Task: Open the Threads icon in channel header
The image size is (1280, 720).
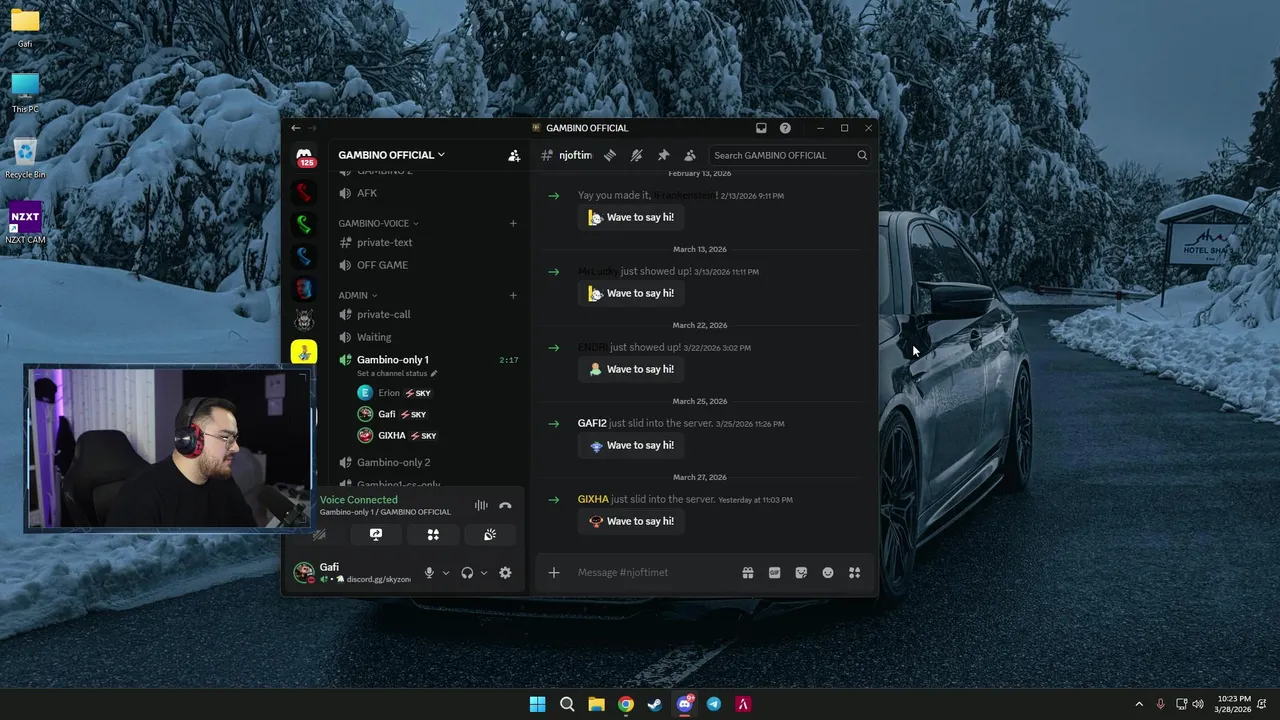Action: click(x=609, y=155)
